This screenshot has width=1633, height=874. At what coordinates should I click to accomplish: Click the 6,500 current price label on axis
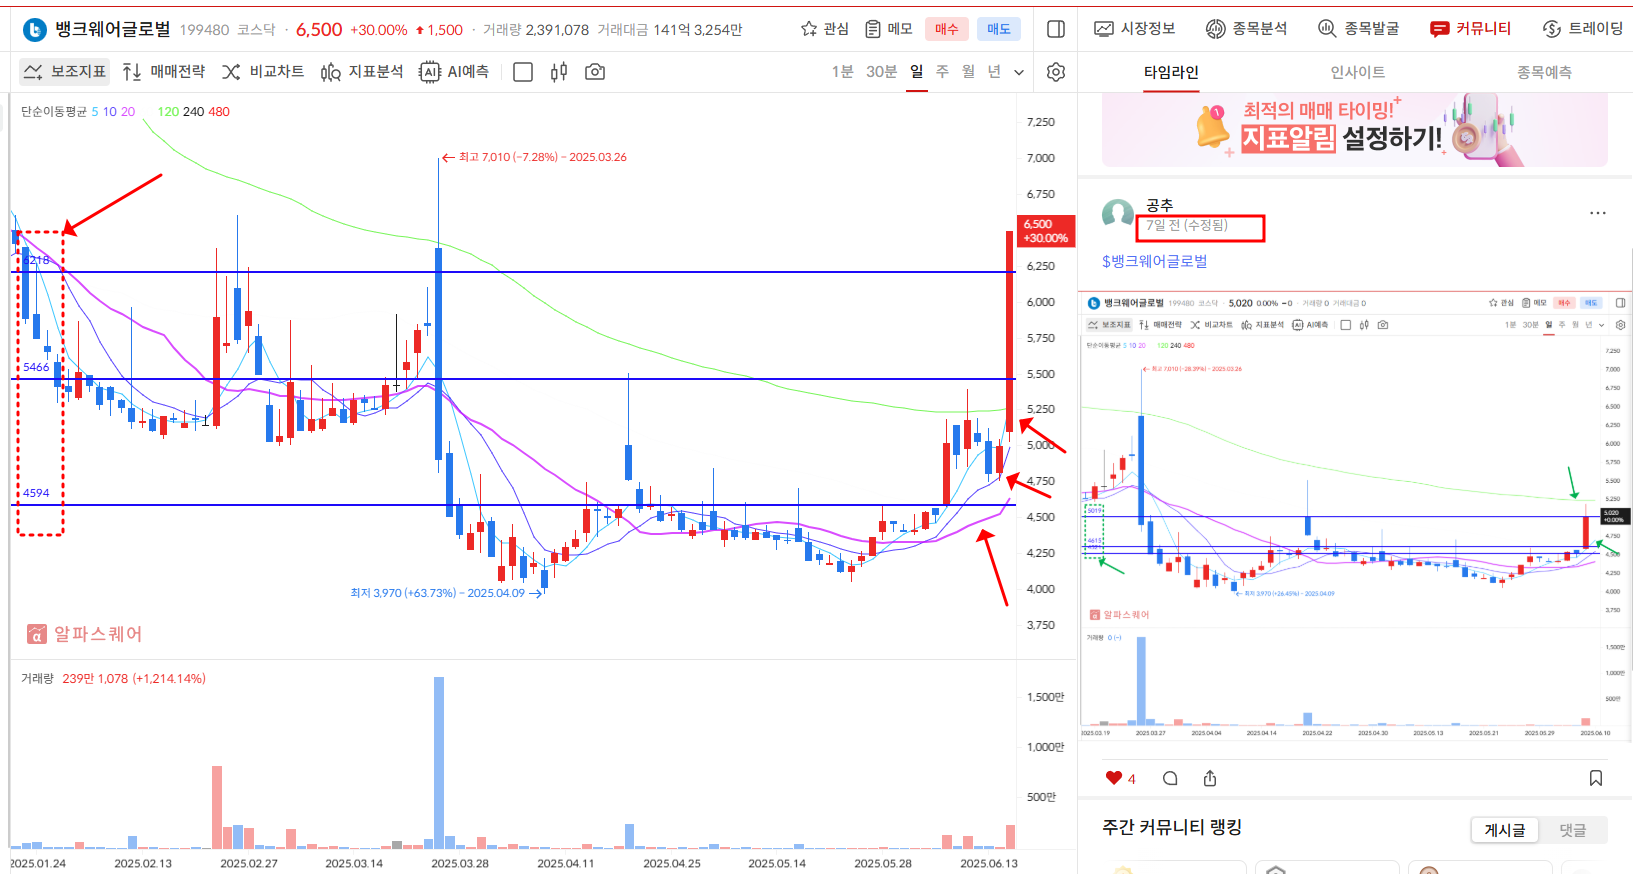click(x=1045, y=231)
